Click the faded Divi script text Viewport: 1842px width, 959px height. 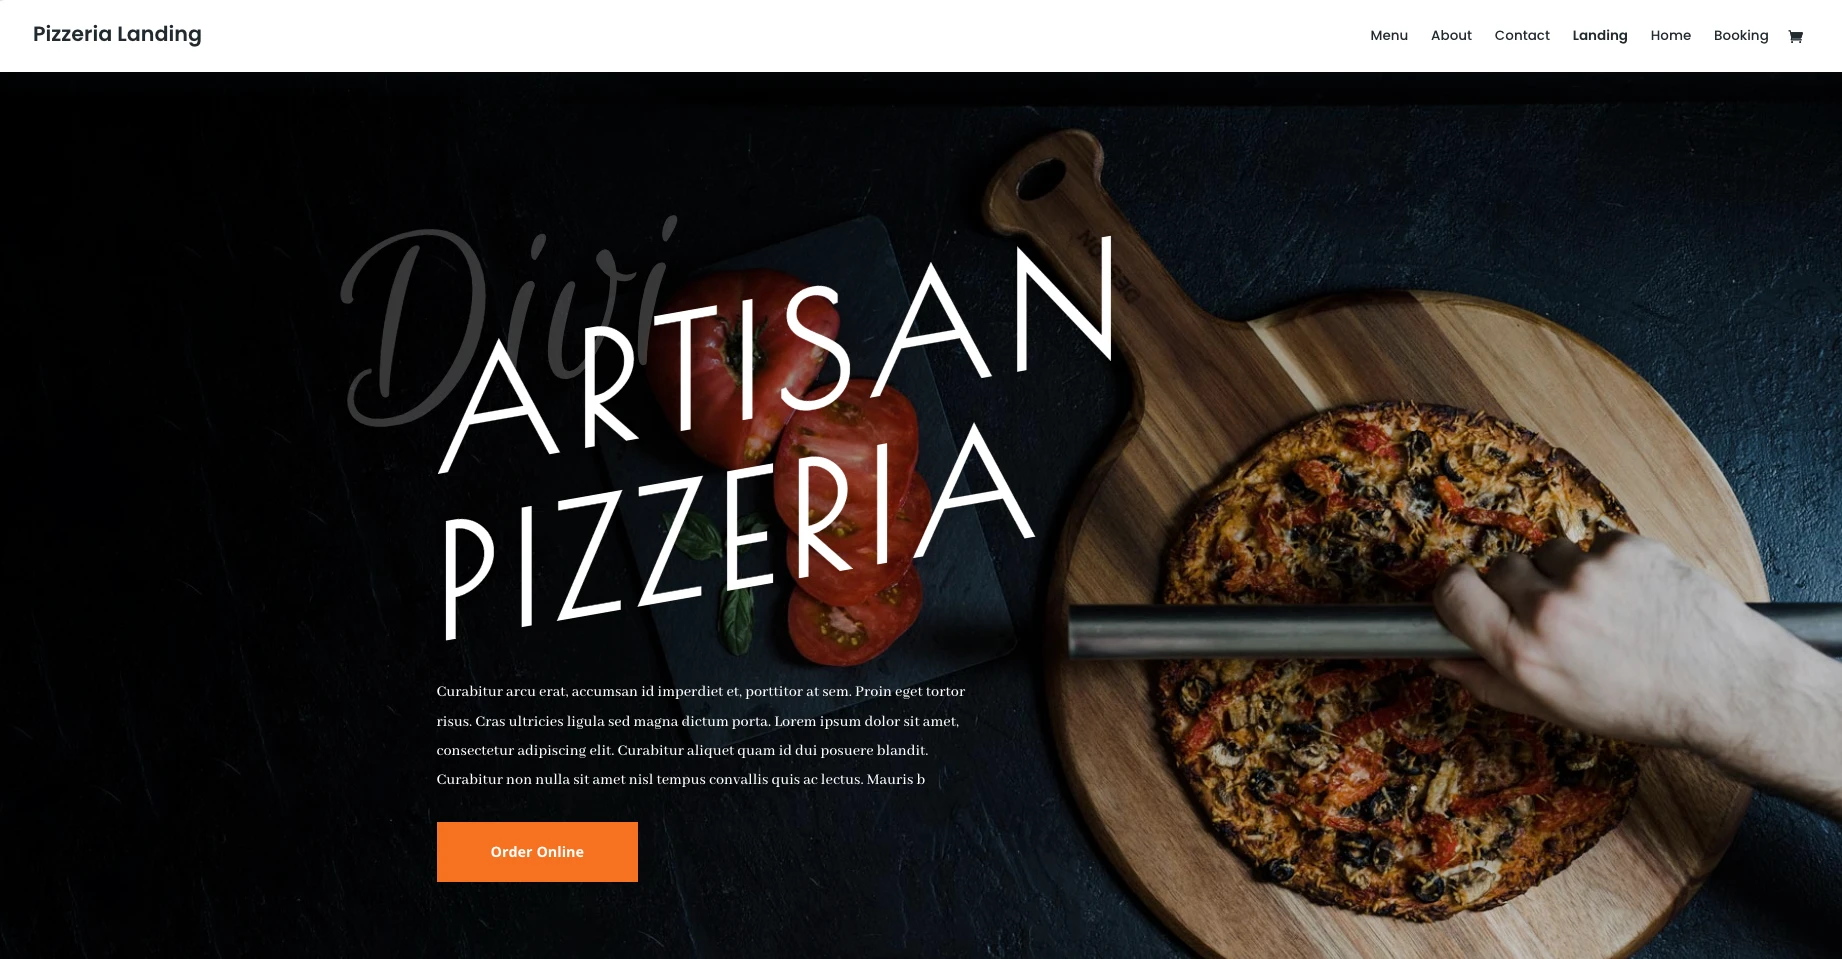point(510,322)
